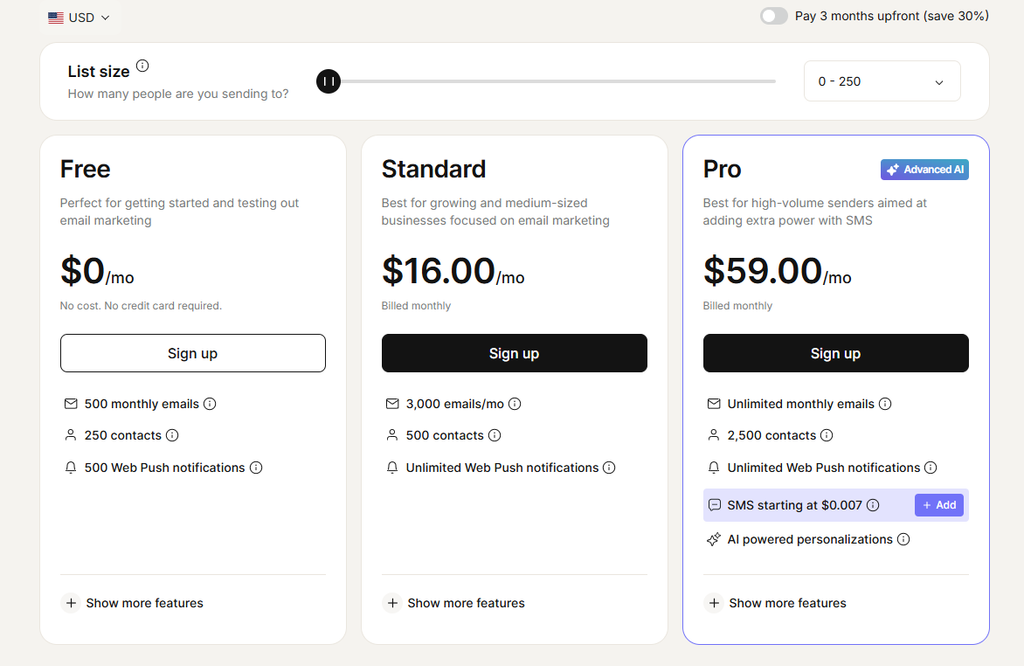1024x666 pixels.
Task: Click info icon next to 3,000 emails/mo
Action: click(515, 404)
